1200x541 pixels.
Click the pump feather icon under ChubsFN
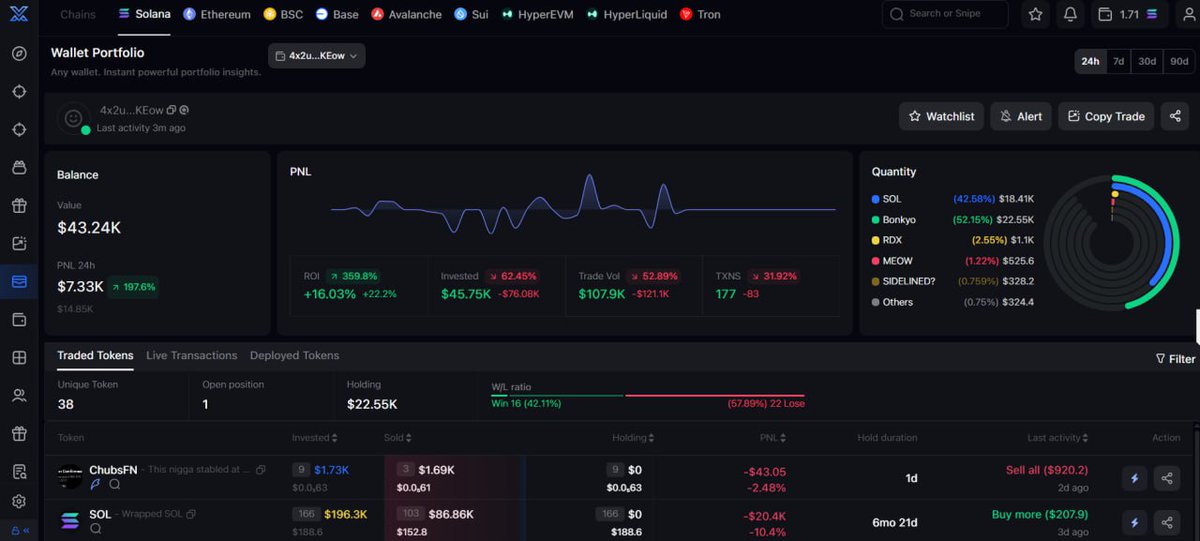point(96,484)
